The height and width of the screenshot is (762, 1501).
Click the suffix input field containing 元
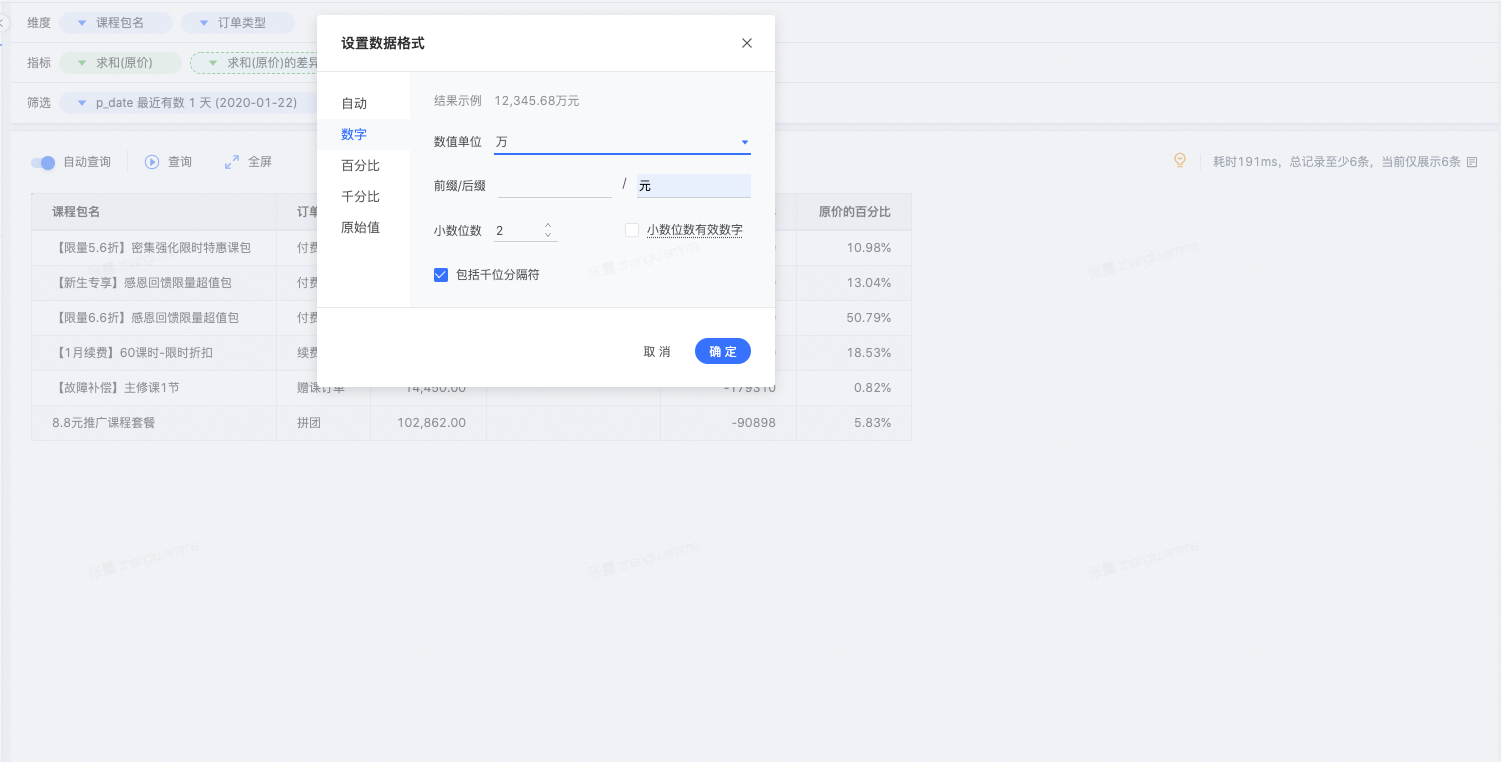click(x=694, y=186)
